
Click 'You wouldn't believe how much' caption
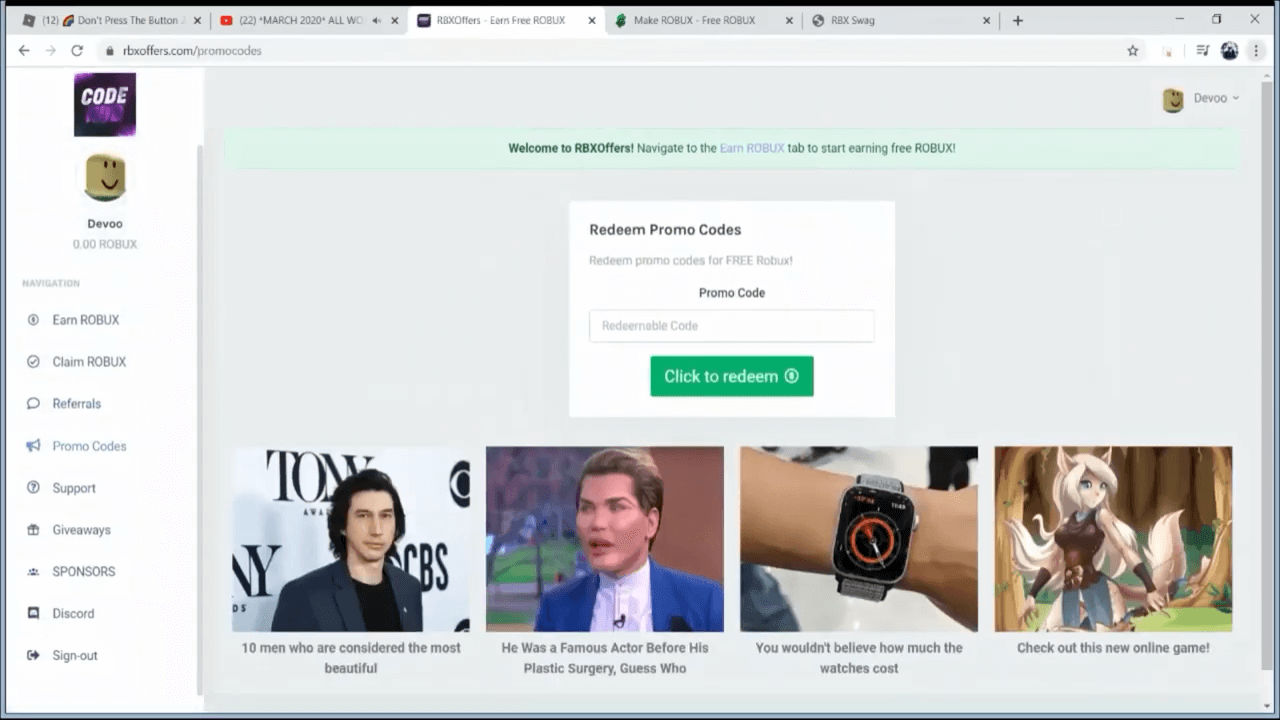[859, 658]
